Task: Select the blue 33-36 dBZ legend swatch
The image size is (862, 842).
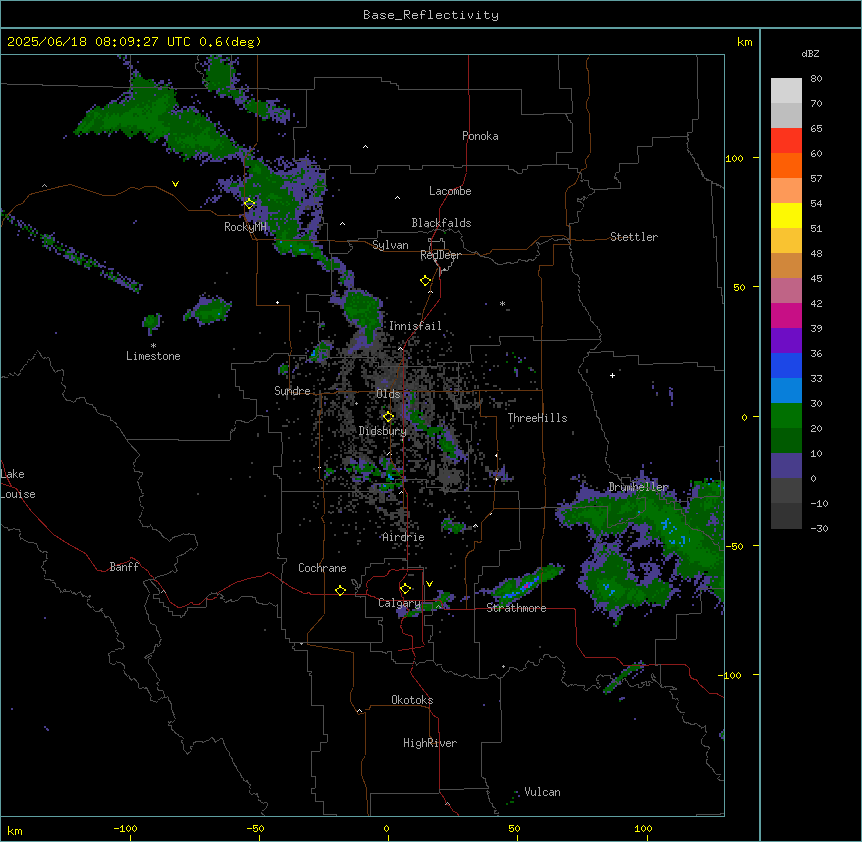Action: 786,366
